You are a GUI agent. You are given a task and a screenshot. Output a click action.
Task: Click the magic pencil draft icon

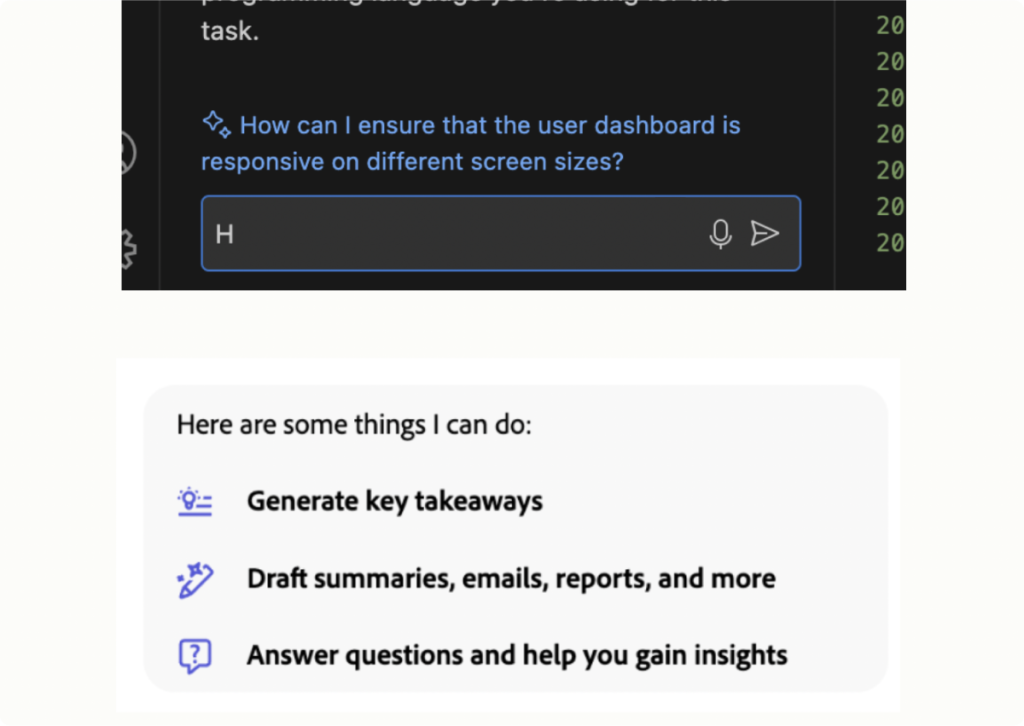(x=195, y=579)
